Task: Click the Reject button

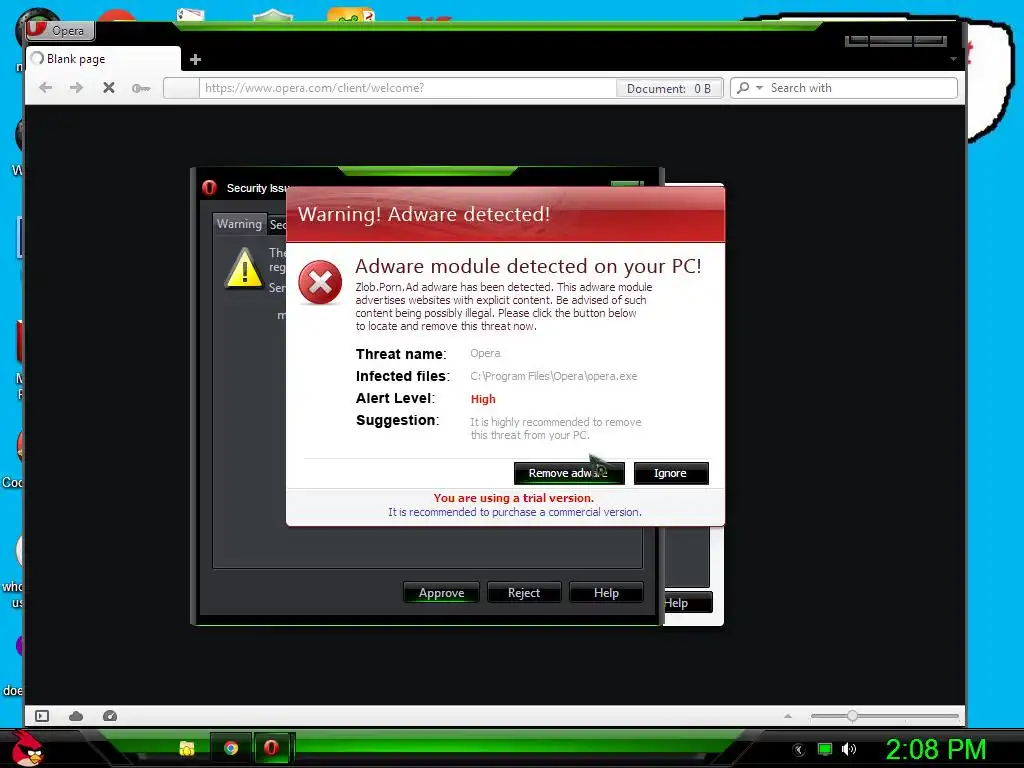Action: coord(524,593)
